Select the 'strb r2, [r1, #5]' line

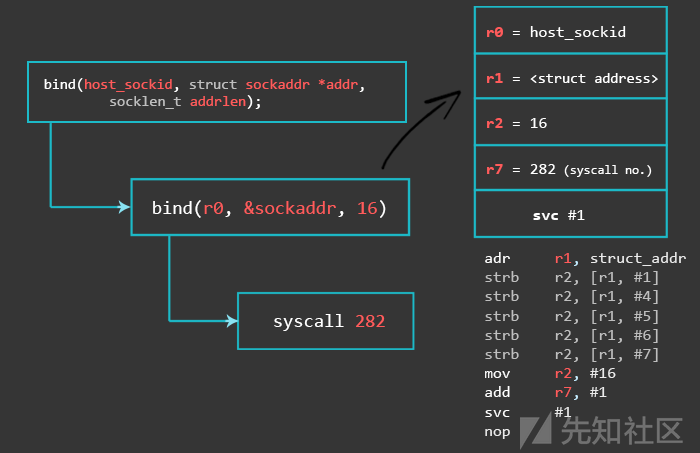click(572, 316)
